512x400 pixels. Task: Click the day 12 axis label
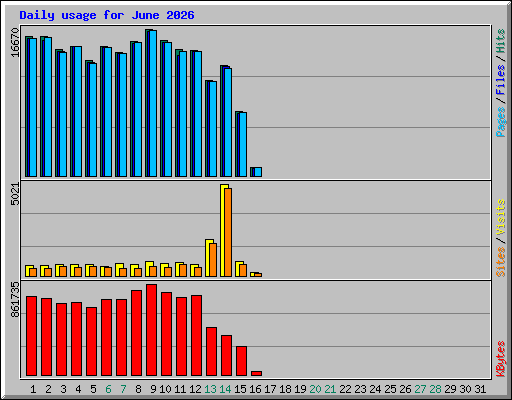[195, 389]
